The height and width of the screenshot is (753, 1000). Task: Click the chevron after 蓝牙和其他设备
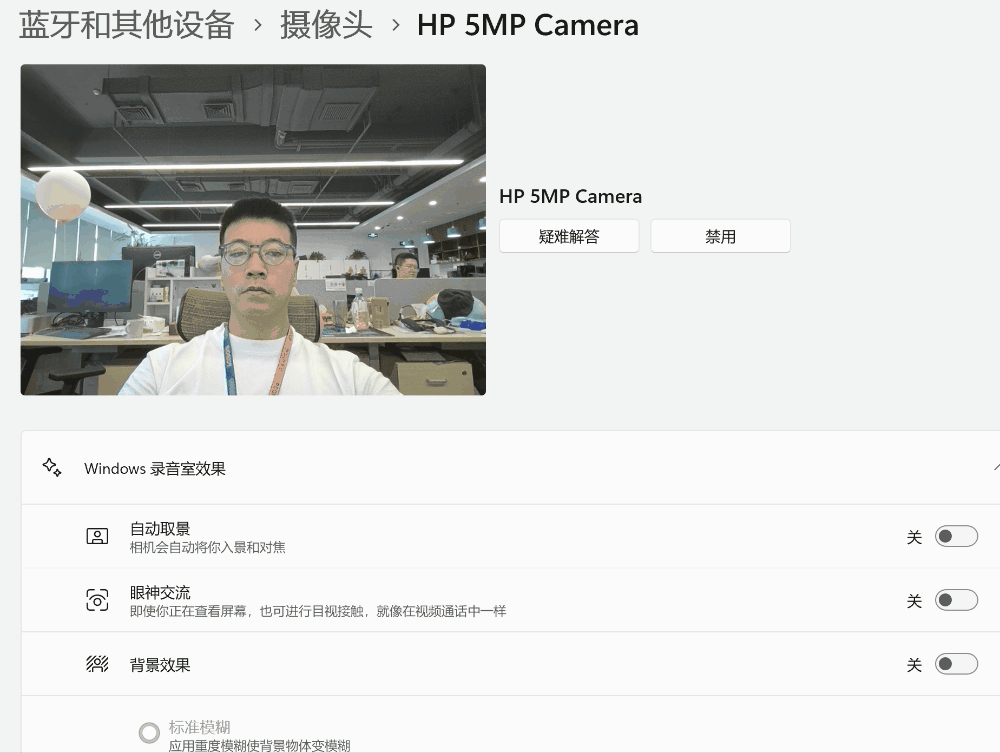point(258,26)
